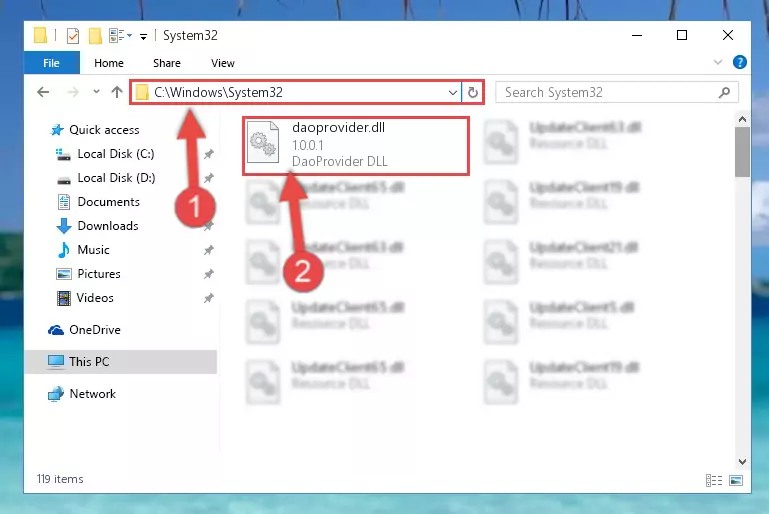The height and width of the screenshot is (514, 769).
Task: Click the pin icon beside Videos
Action: (x=208, y=298)
